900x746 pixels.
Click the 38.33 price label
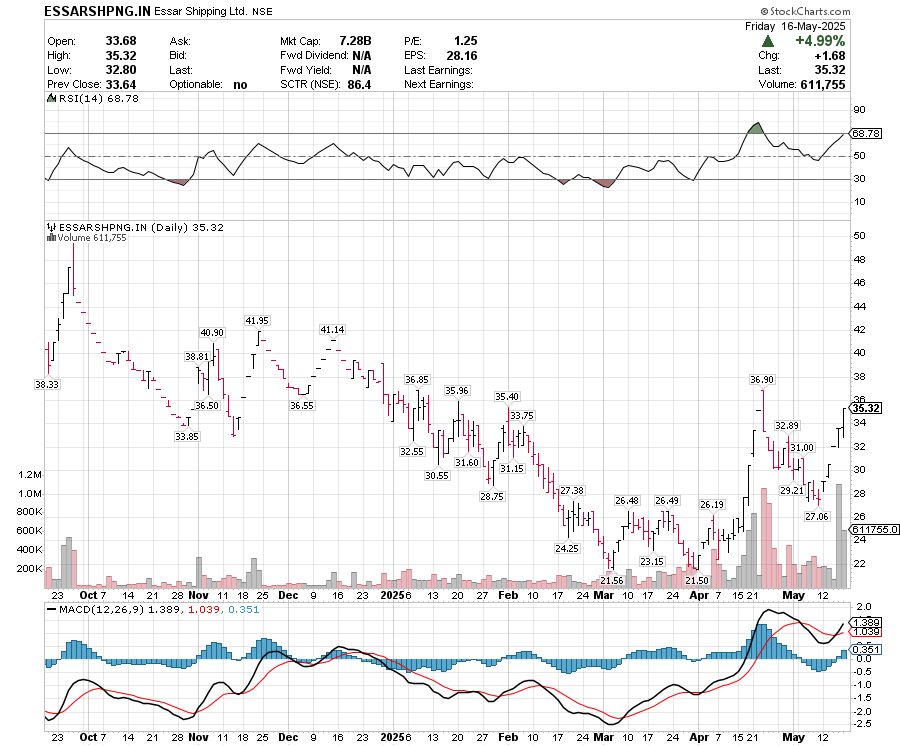click(x=46, y=385)
